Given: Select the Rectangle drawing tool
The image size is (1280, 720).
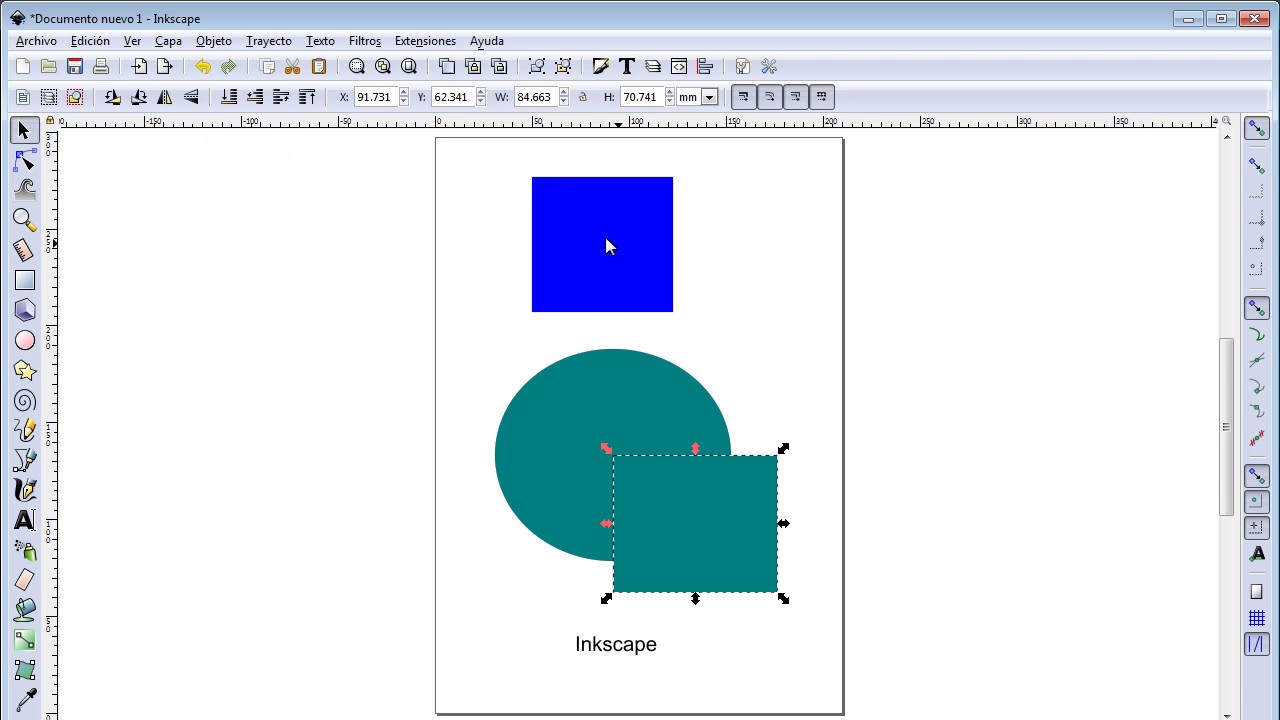Looking at the screenshot, I should [25, 280].
